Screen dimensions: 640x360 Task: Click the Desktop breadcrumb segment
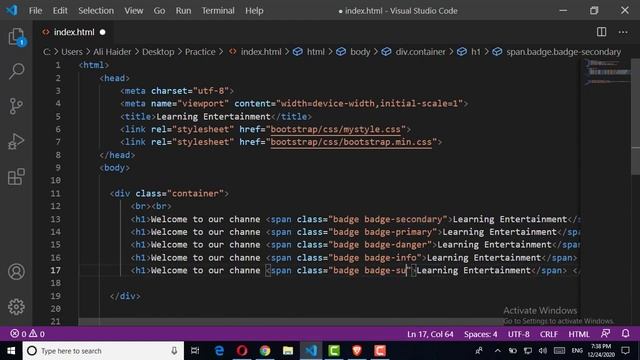click(158, 52)
